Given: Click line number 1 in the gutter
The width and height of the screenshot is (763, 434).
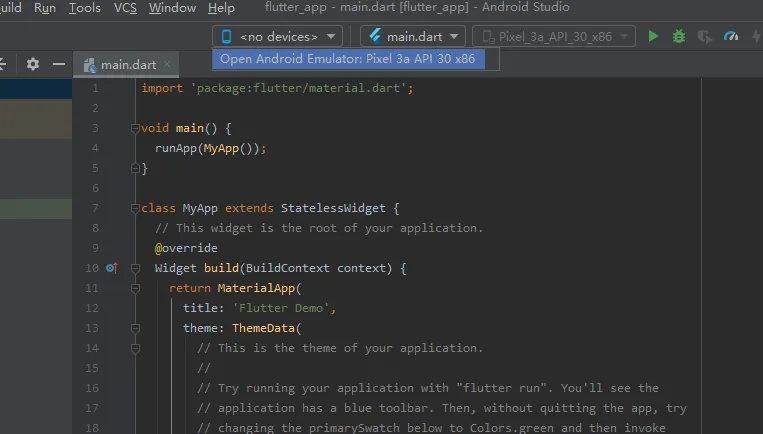Looking at the screenshot, I should pyautogui.click(x=95, y=89).
